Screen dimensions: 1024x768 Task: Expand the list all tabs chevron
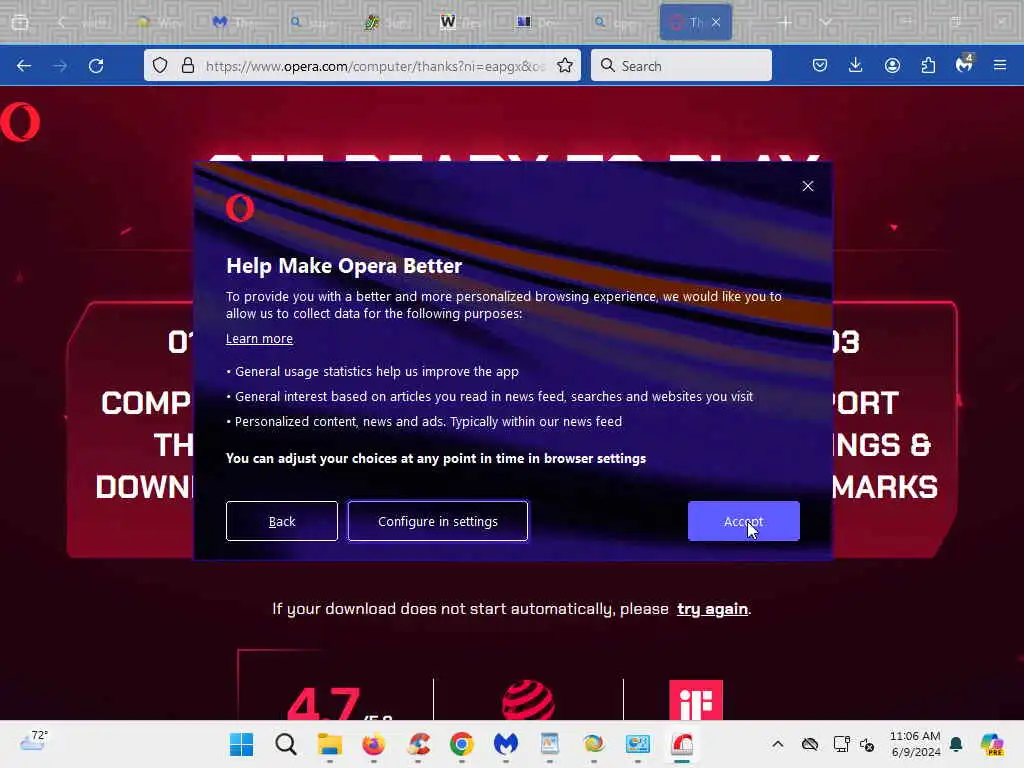[826, 22]
